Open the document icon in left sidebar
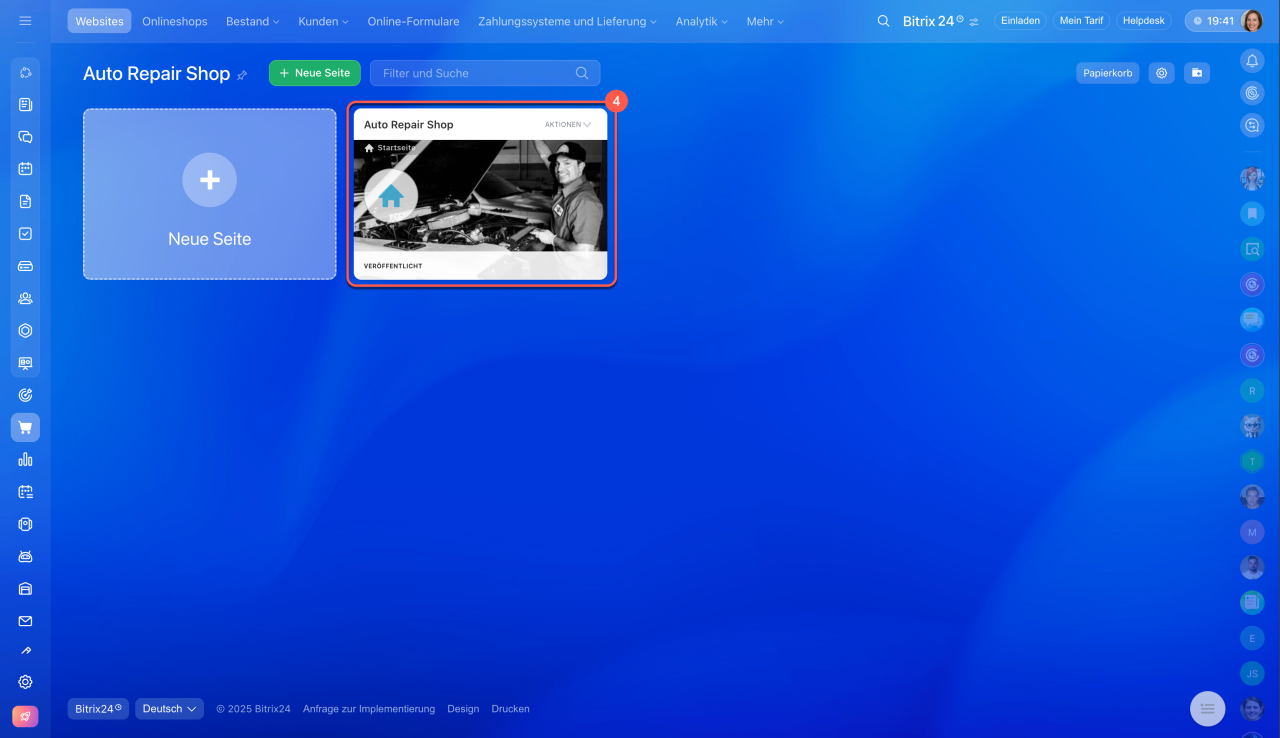Screen dimensions: 1280x738 (x=26, y=201)
